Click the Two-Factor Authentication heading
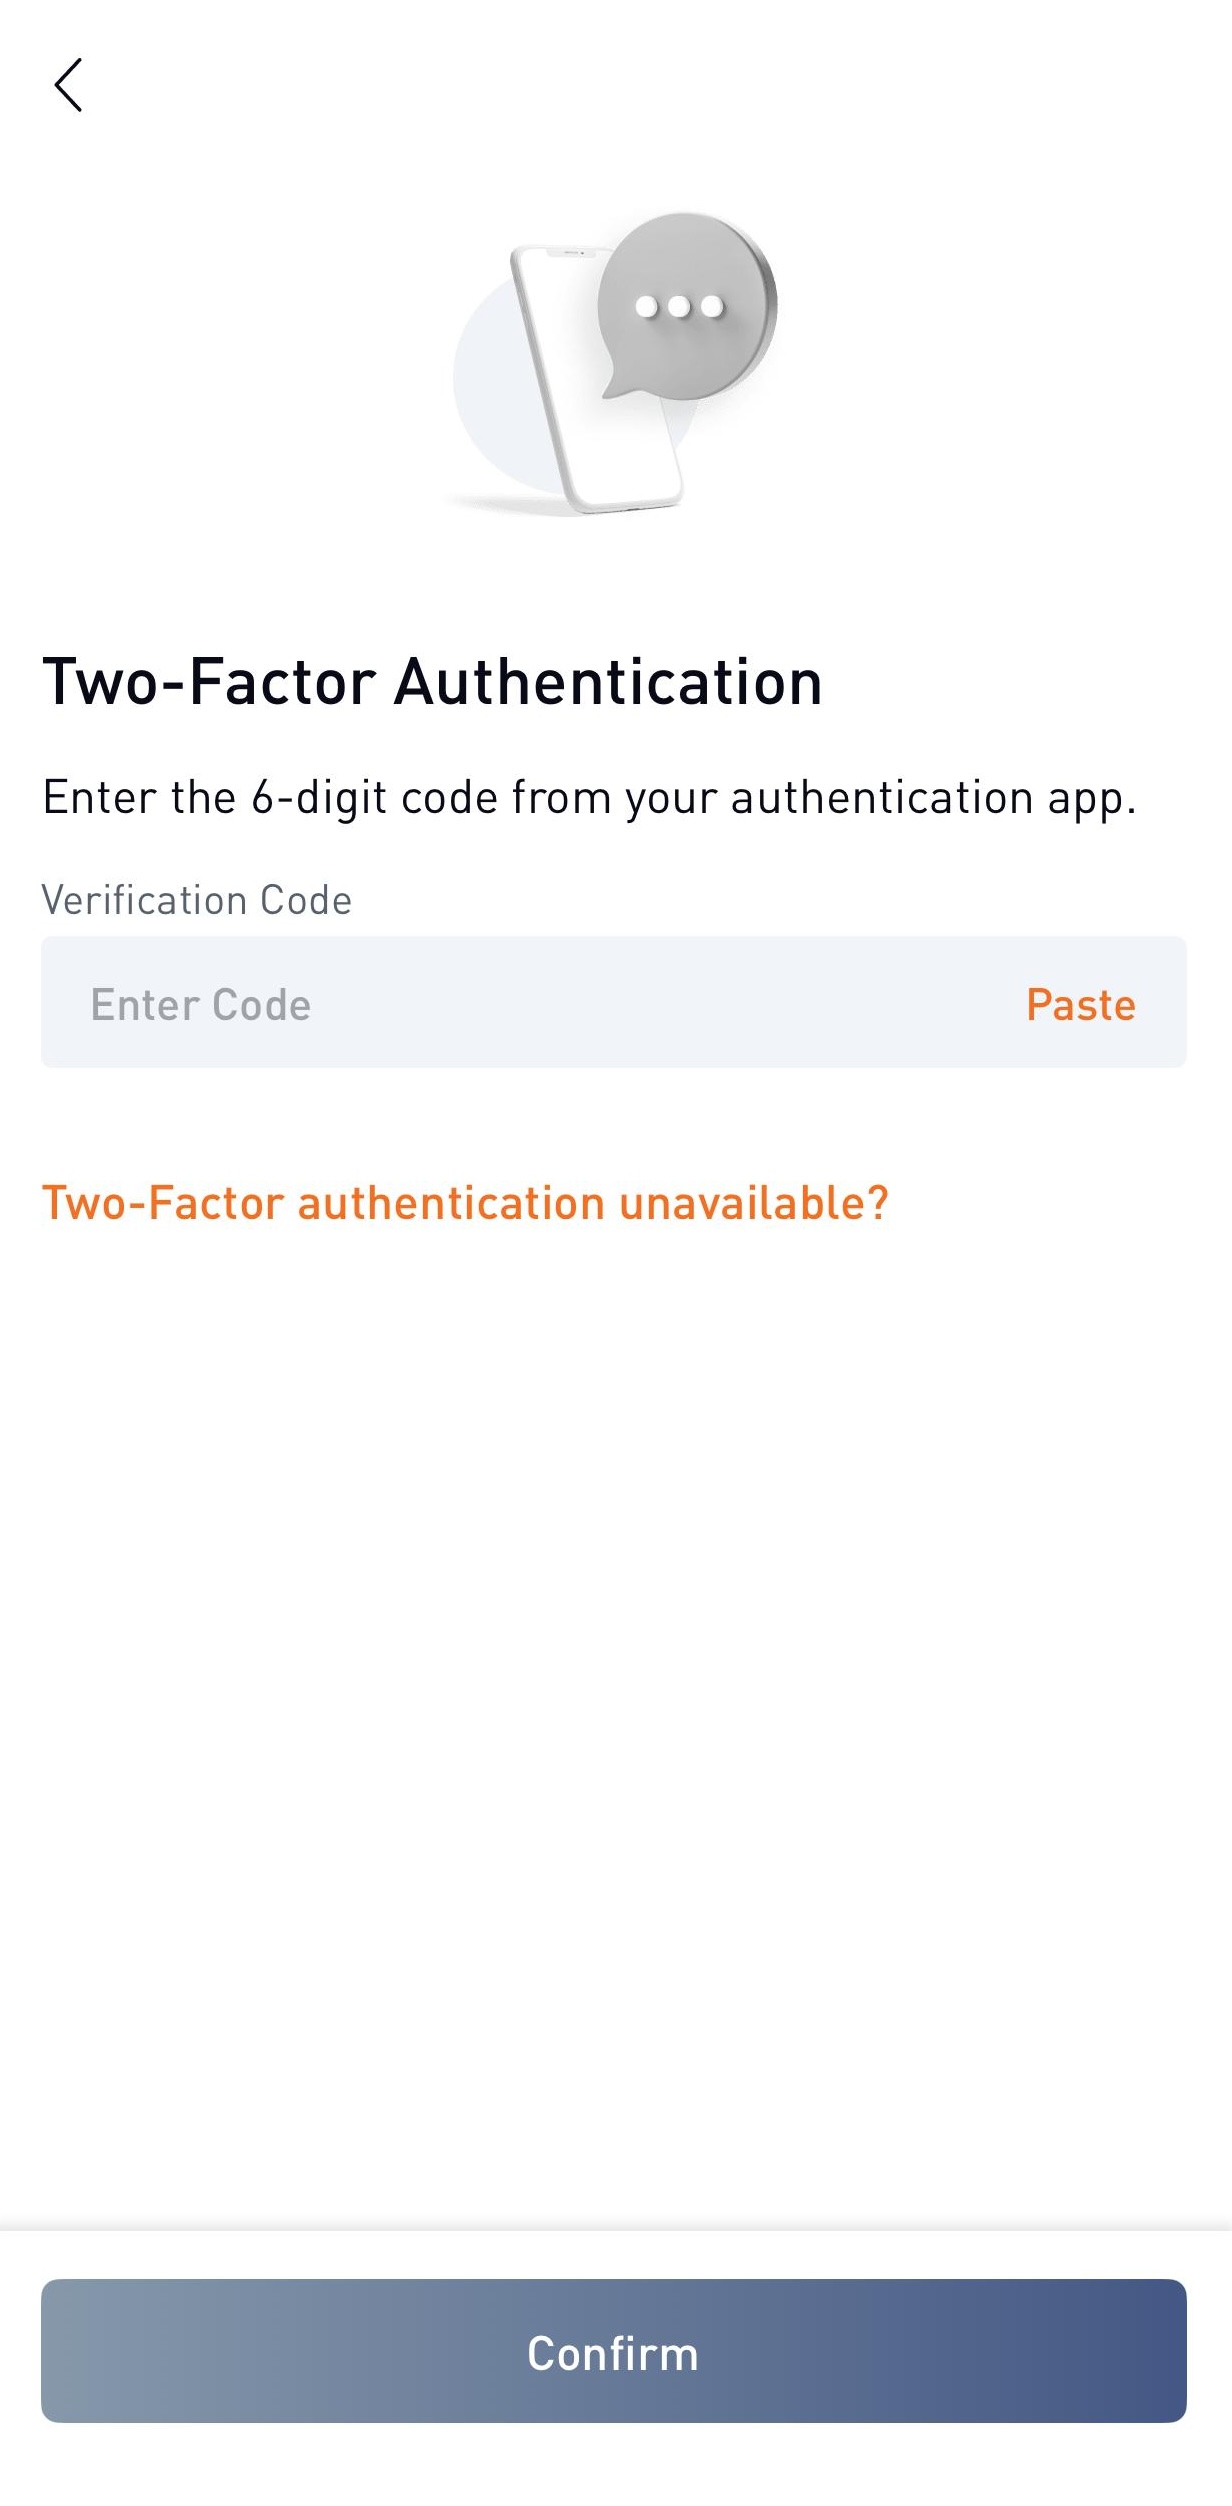The height and width of the screenshot is (2506, 1232). 432,682
